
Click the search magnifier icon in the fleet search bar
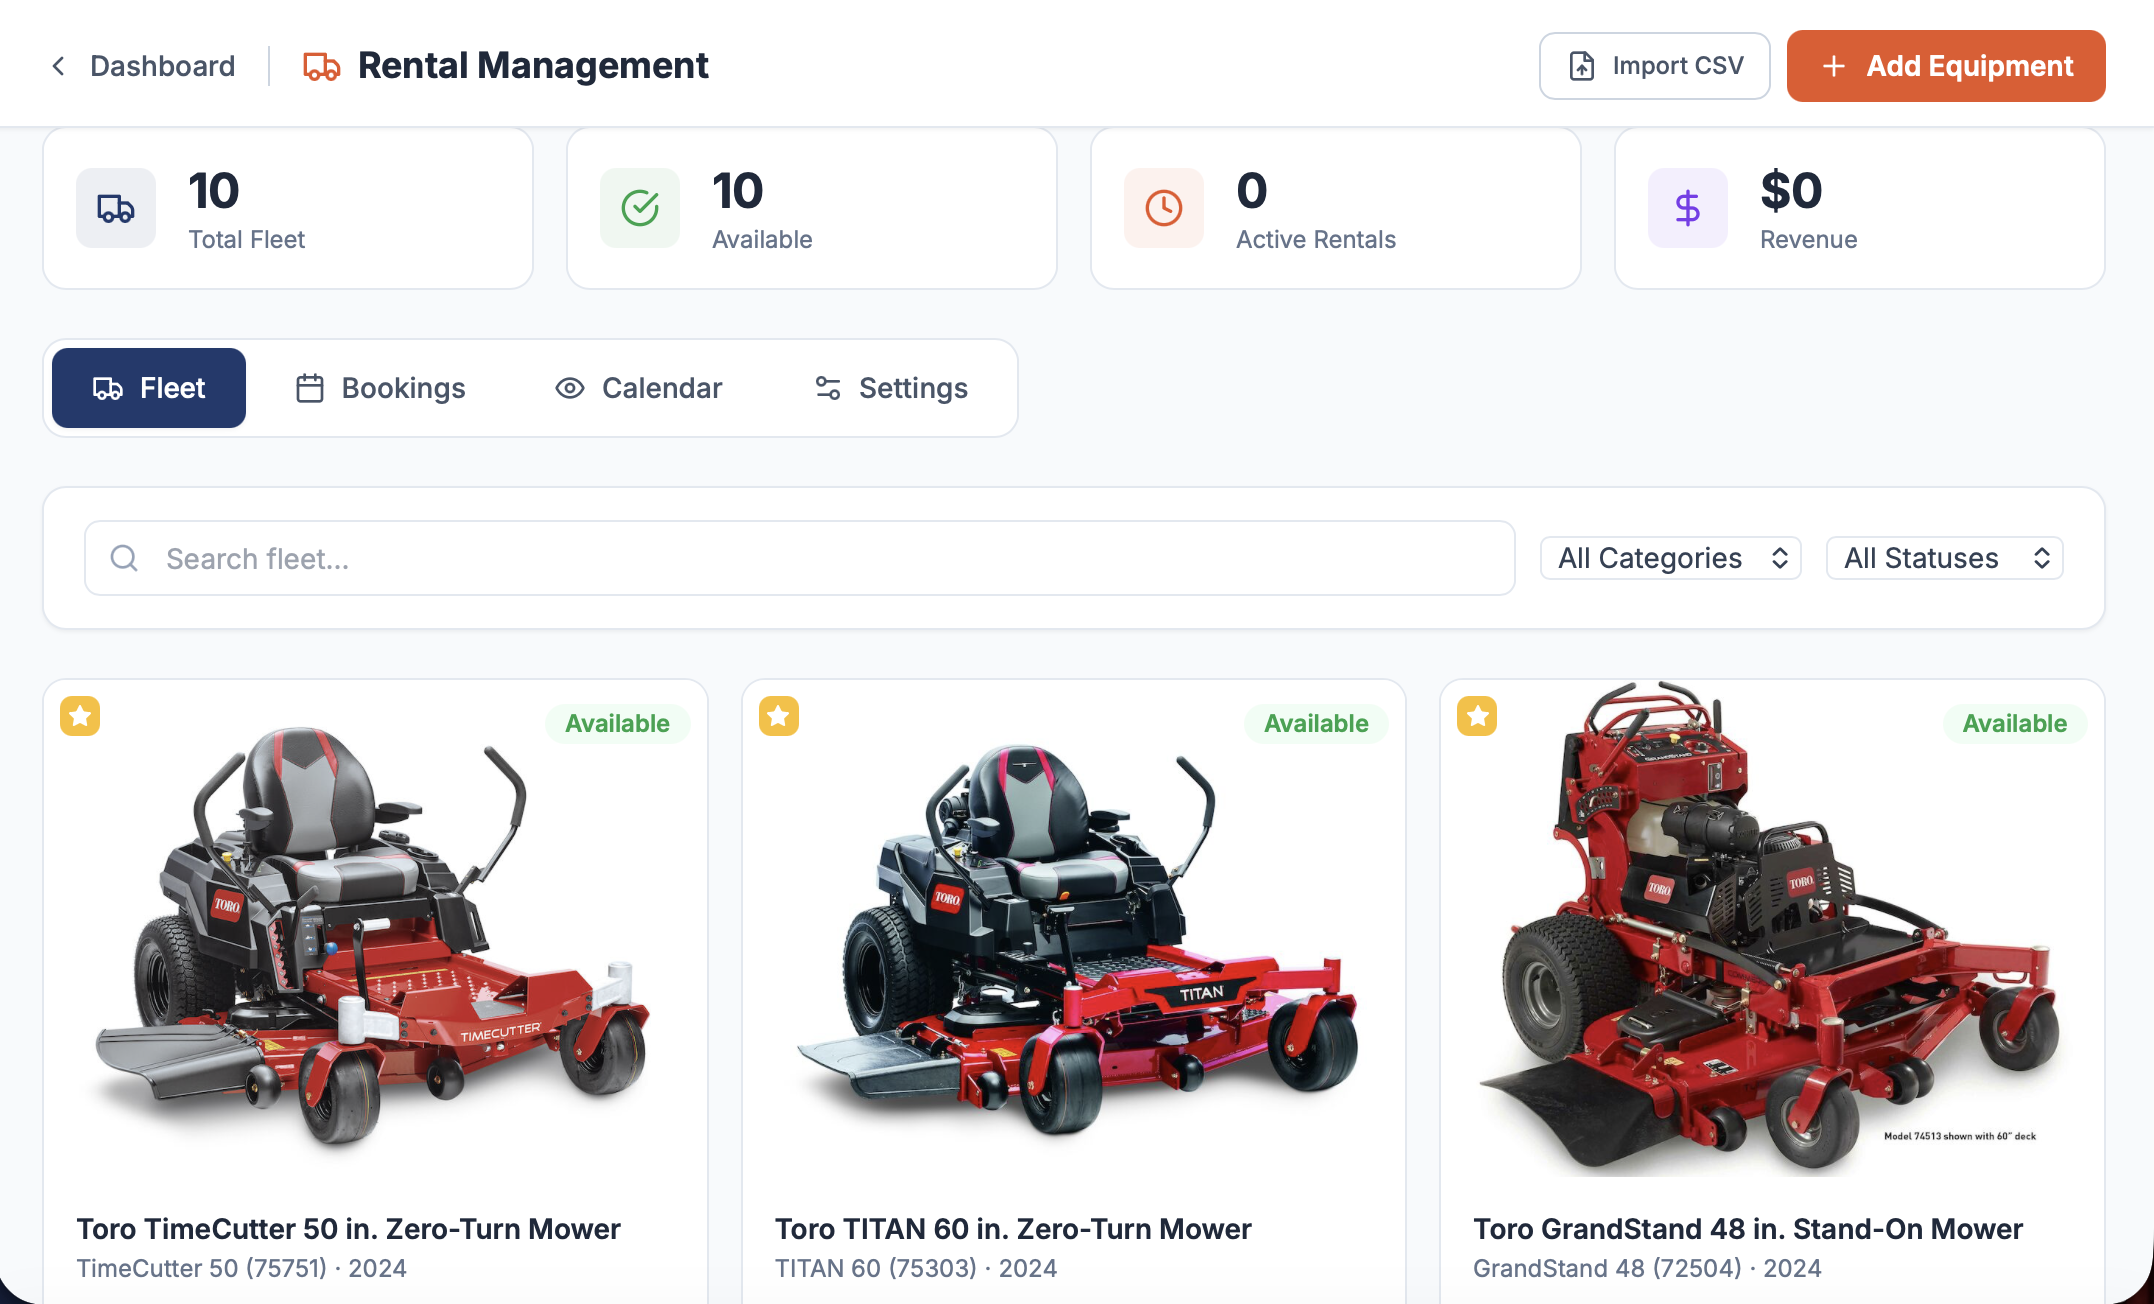pos(125,558)
